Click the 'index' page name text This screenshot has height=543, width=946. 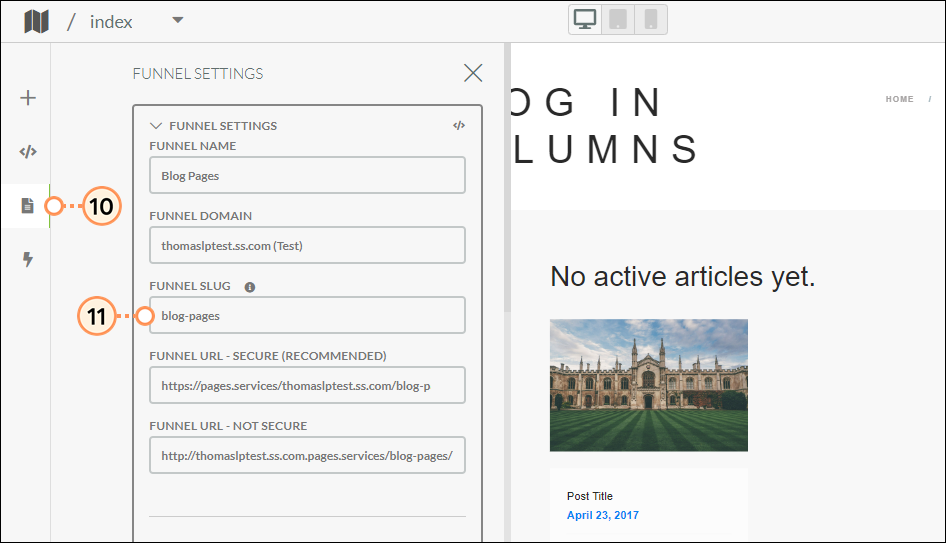[x=111, y=22]
